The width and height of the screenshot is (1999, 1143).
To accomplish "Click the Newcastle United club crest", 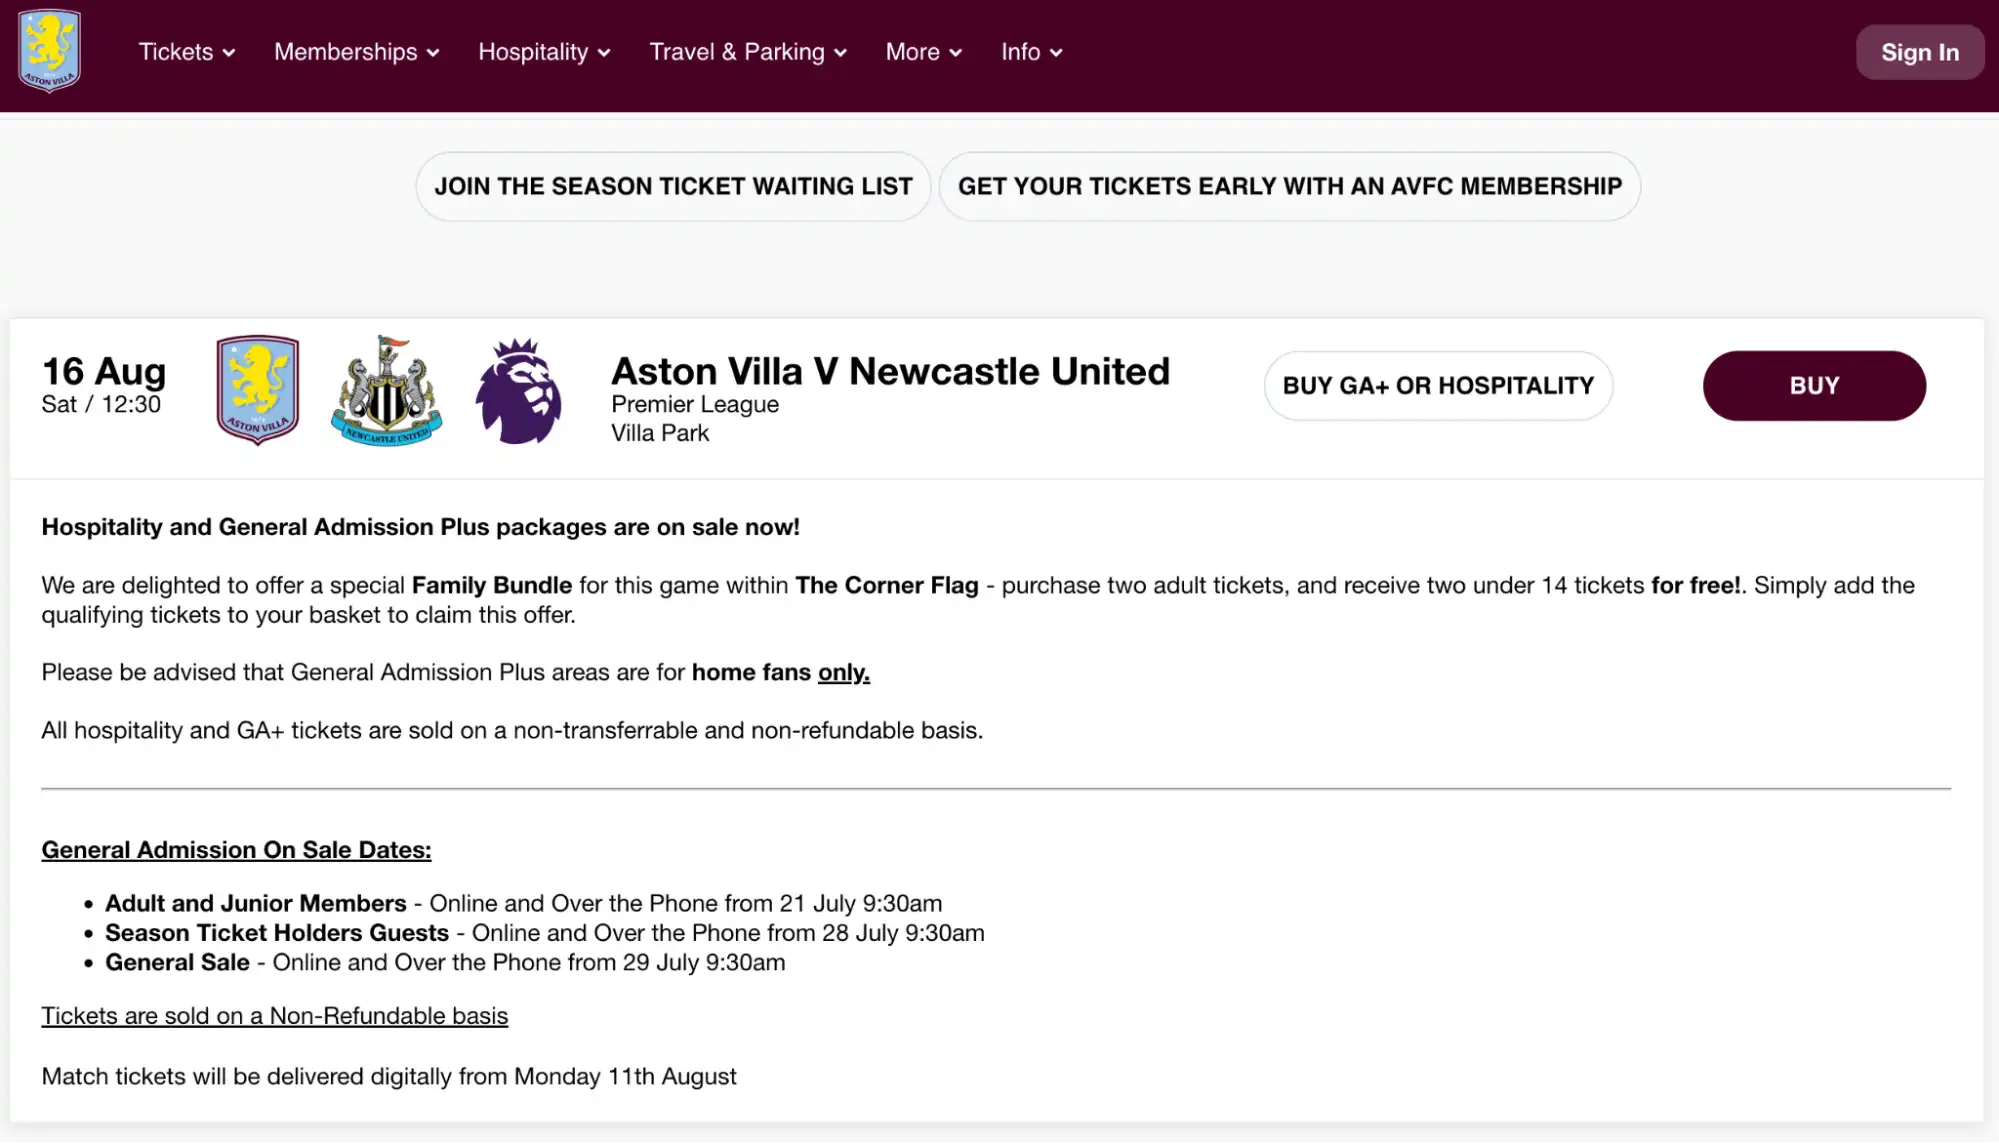I will 388,388.
